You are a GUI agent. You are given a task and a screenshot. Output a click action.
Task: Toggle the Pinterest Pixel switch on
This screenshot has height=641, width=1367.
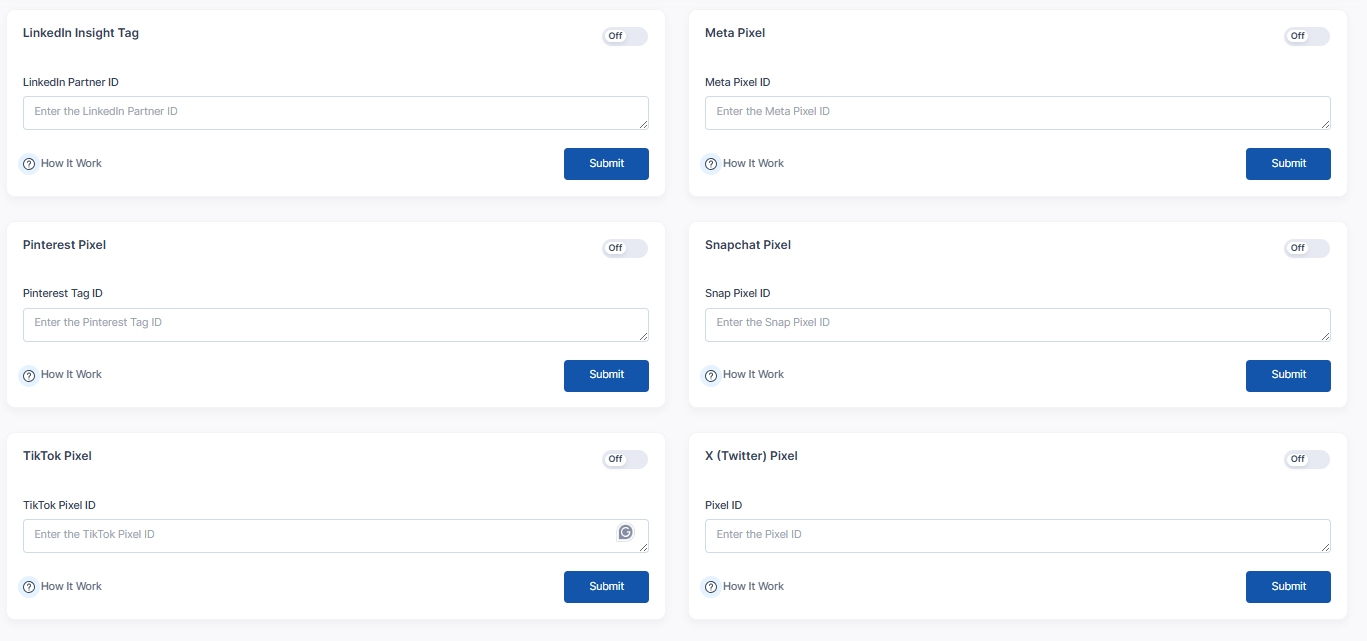click(x=625, y=248)
